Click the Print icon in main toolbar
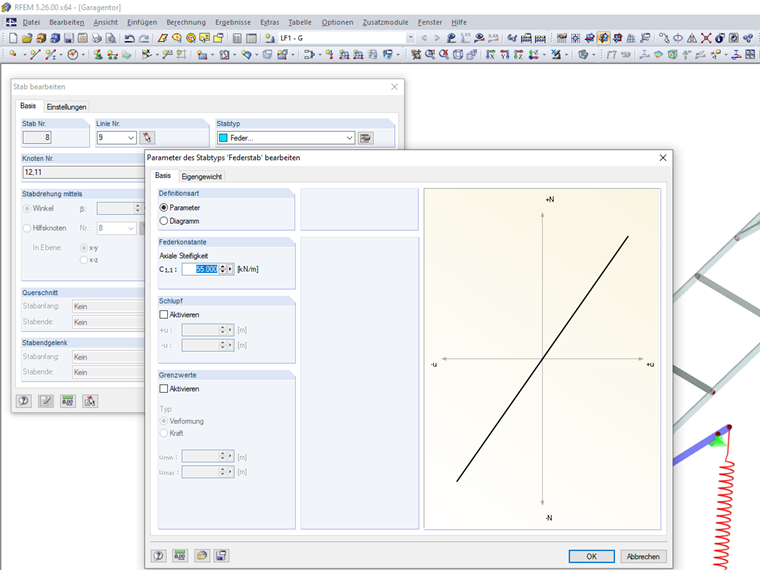This screenshot has height=570, width=760. point(96,38)
